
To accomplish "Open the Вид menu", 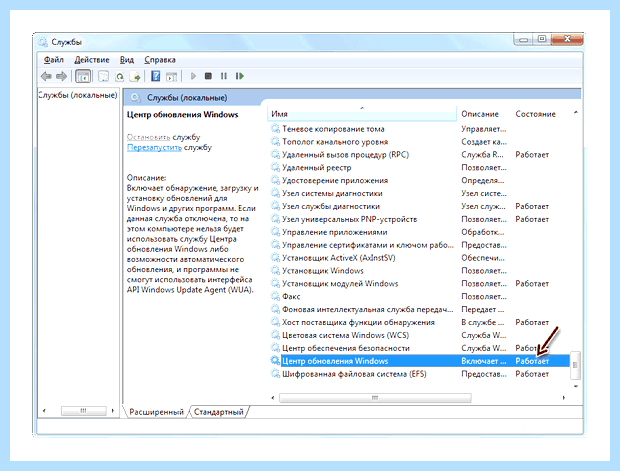I will 127,60.
